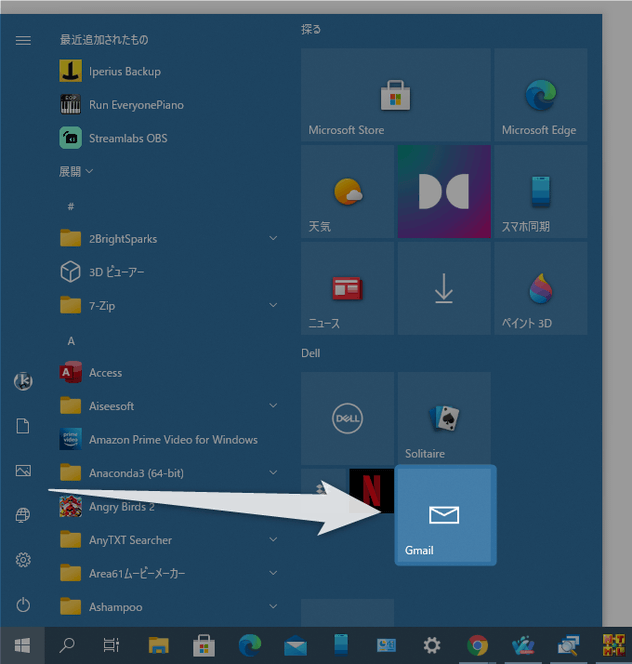Open Microsoft Store on taskbar
Viewport: 632px width, 664px height.
coord(204,645)
